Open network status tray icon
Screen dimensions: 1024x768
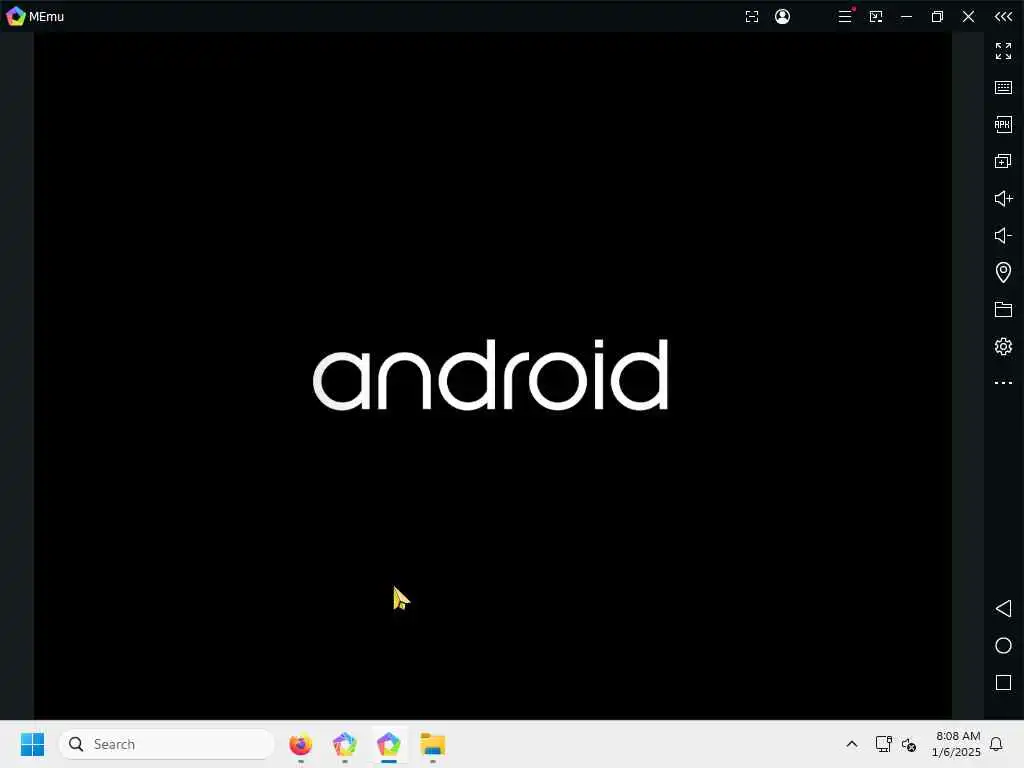[x=884, y=744]
